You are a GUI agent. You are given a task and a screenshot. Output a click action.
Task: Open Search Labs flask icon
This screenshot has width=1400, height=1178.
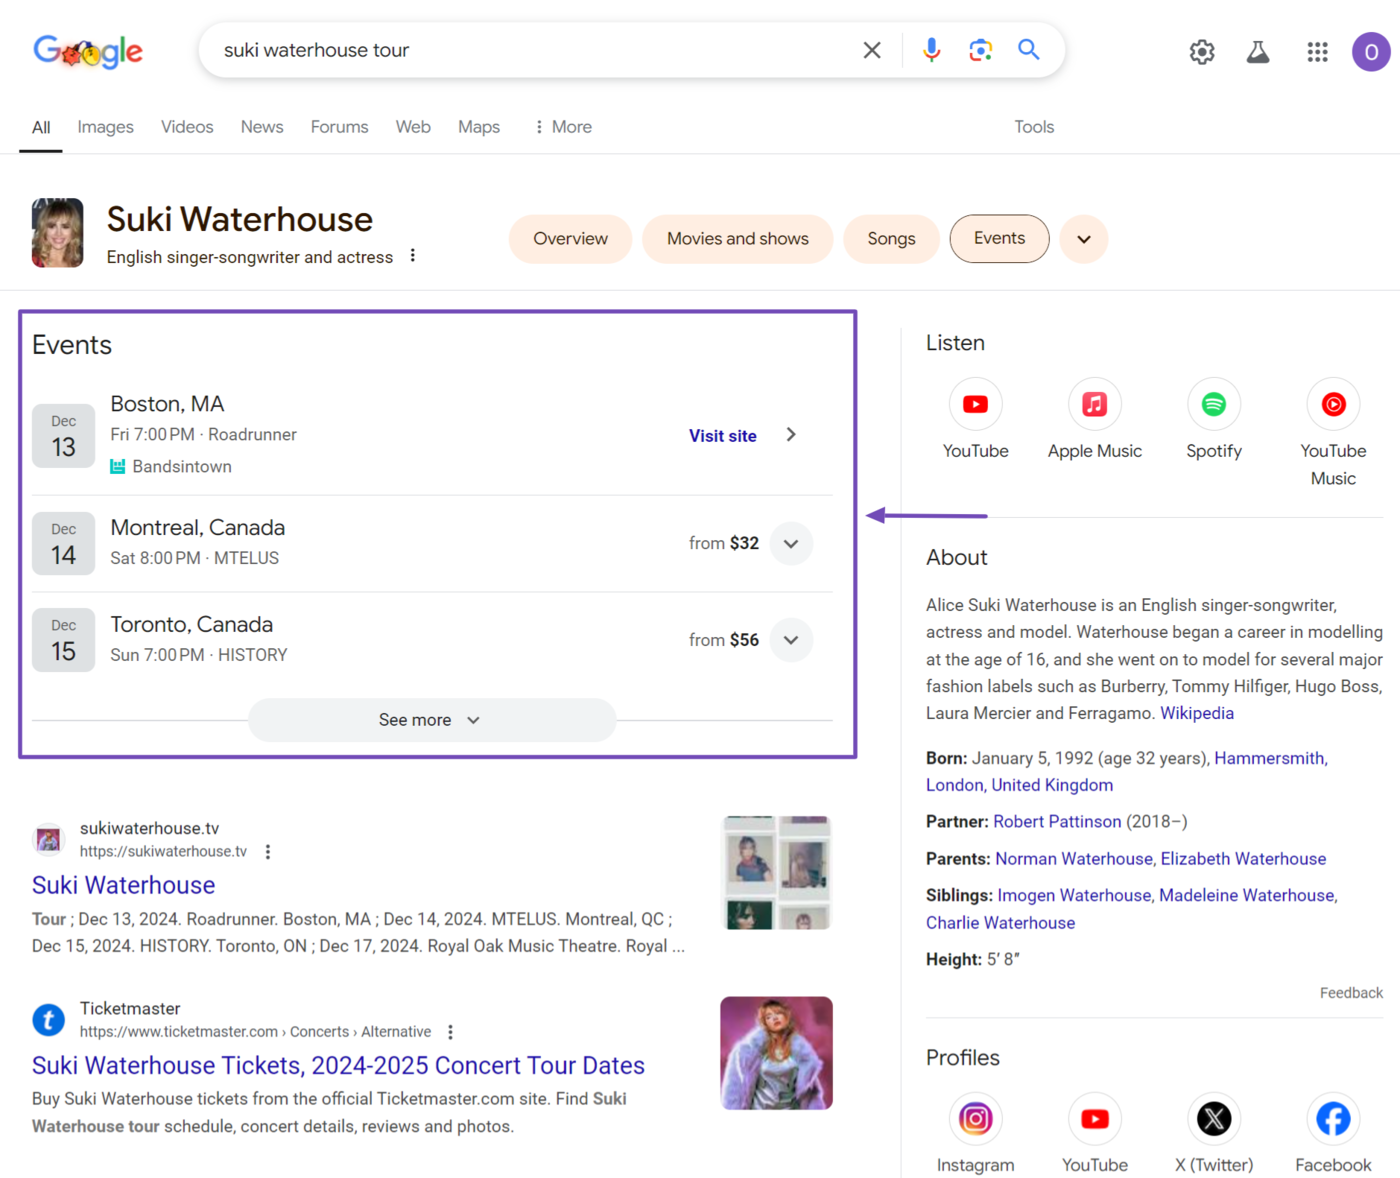coord(1258,52)
